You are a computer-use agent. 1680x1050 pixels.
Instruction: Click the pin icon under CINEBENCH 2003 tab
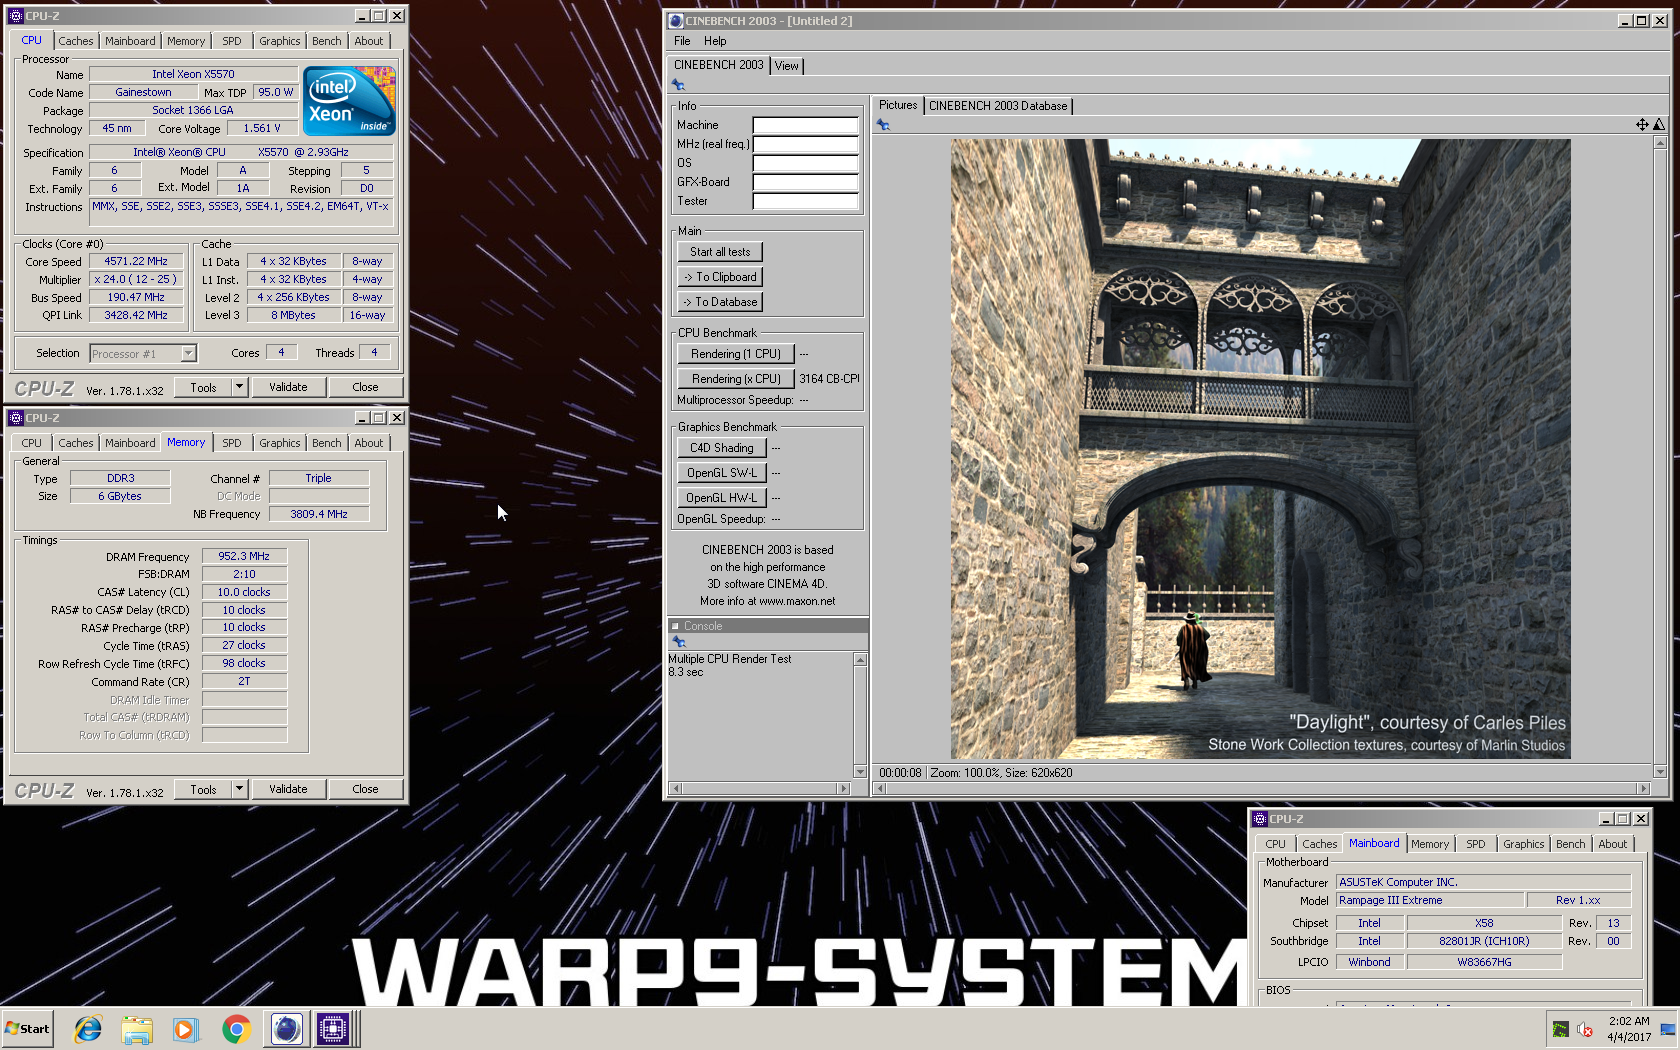[679, 85]
